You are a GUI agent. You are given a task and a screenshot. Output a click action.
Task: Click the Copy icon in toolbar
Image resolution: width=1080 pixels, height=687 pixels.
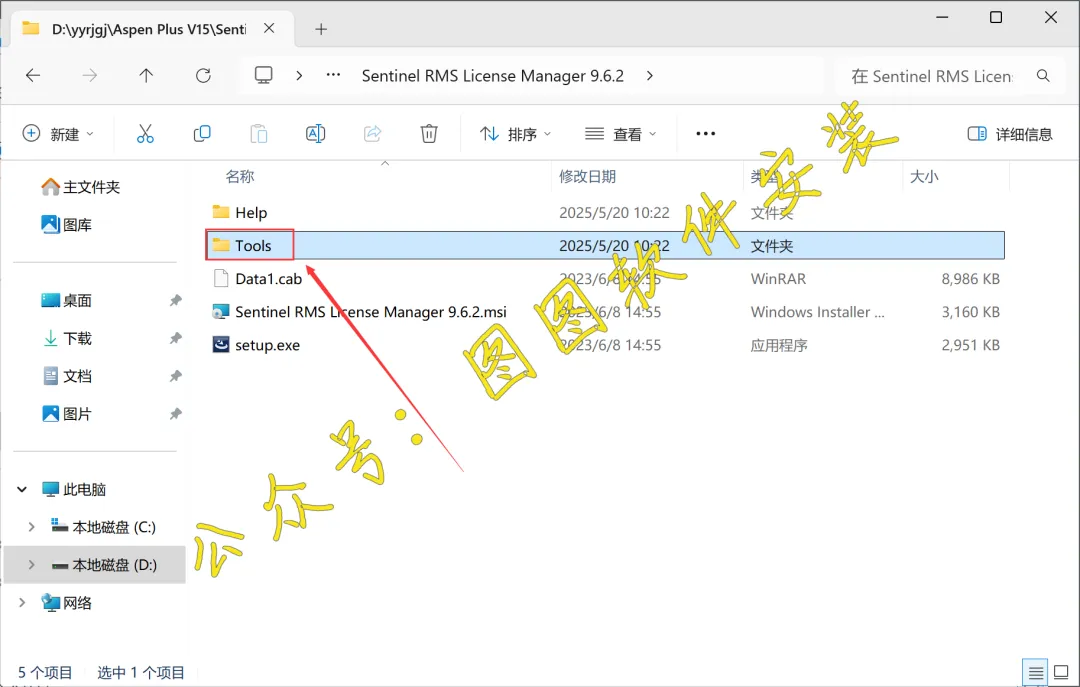click(202, 134)
